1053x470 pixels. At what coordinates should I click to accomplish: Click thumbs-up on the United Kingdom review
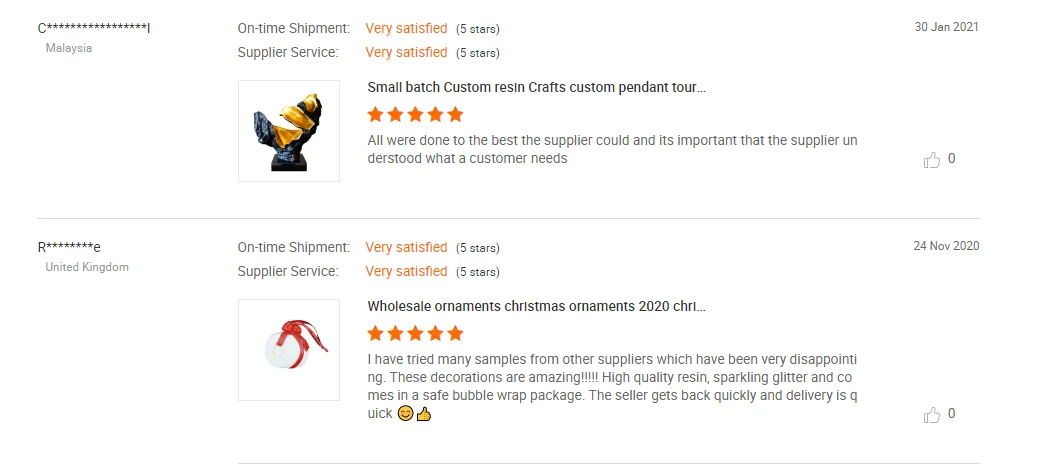(x=932, y=414)
